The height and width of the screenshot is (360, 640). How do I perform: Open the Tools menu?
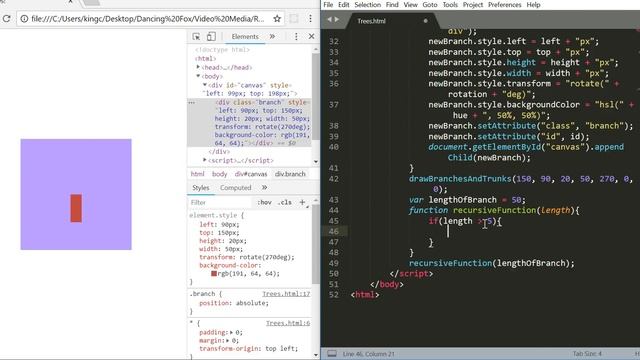(450, 5)
